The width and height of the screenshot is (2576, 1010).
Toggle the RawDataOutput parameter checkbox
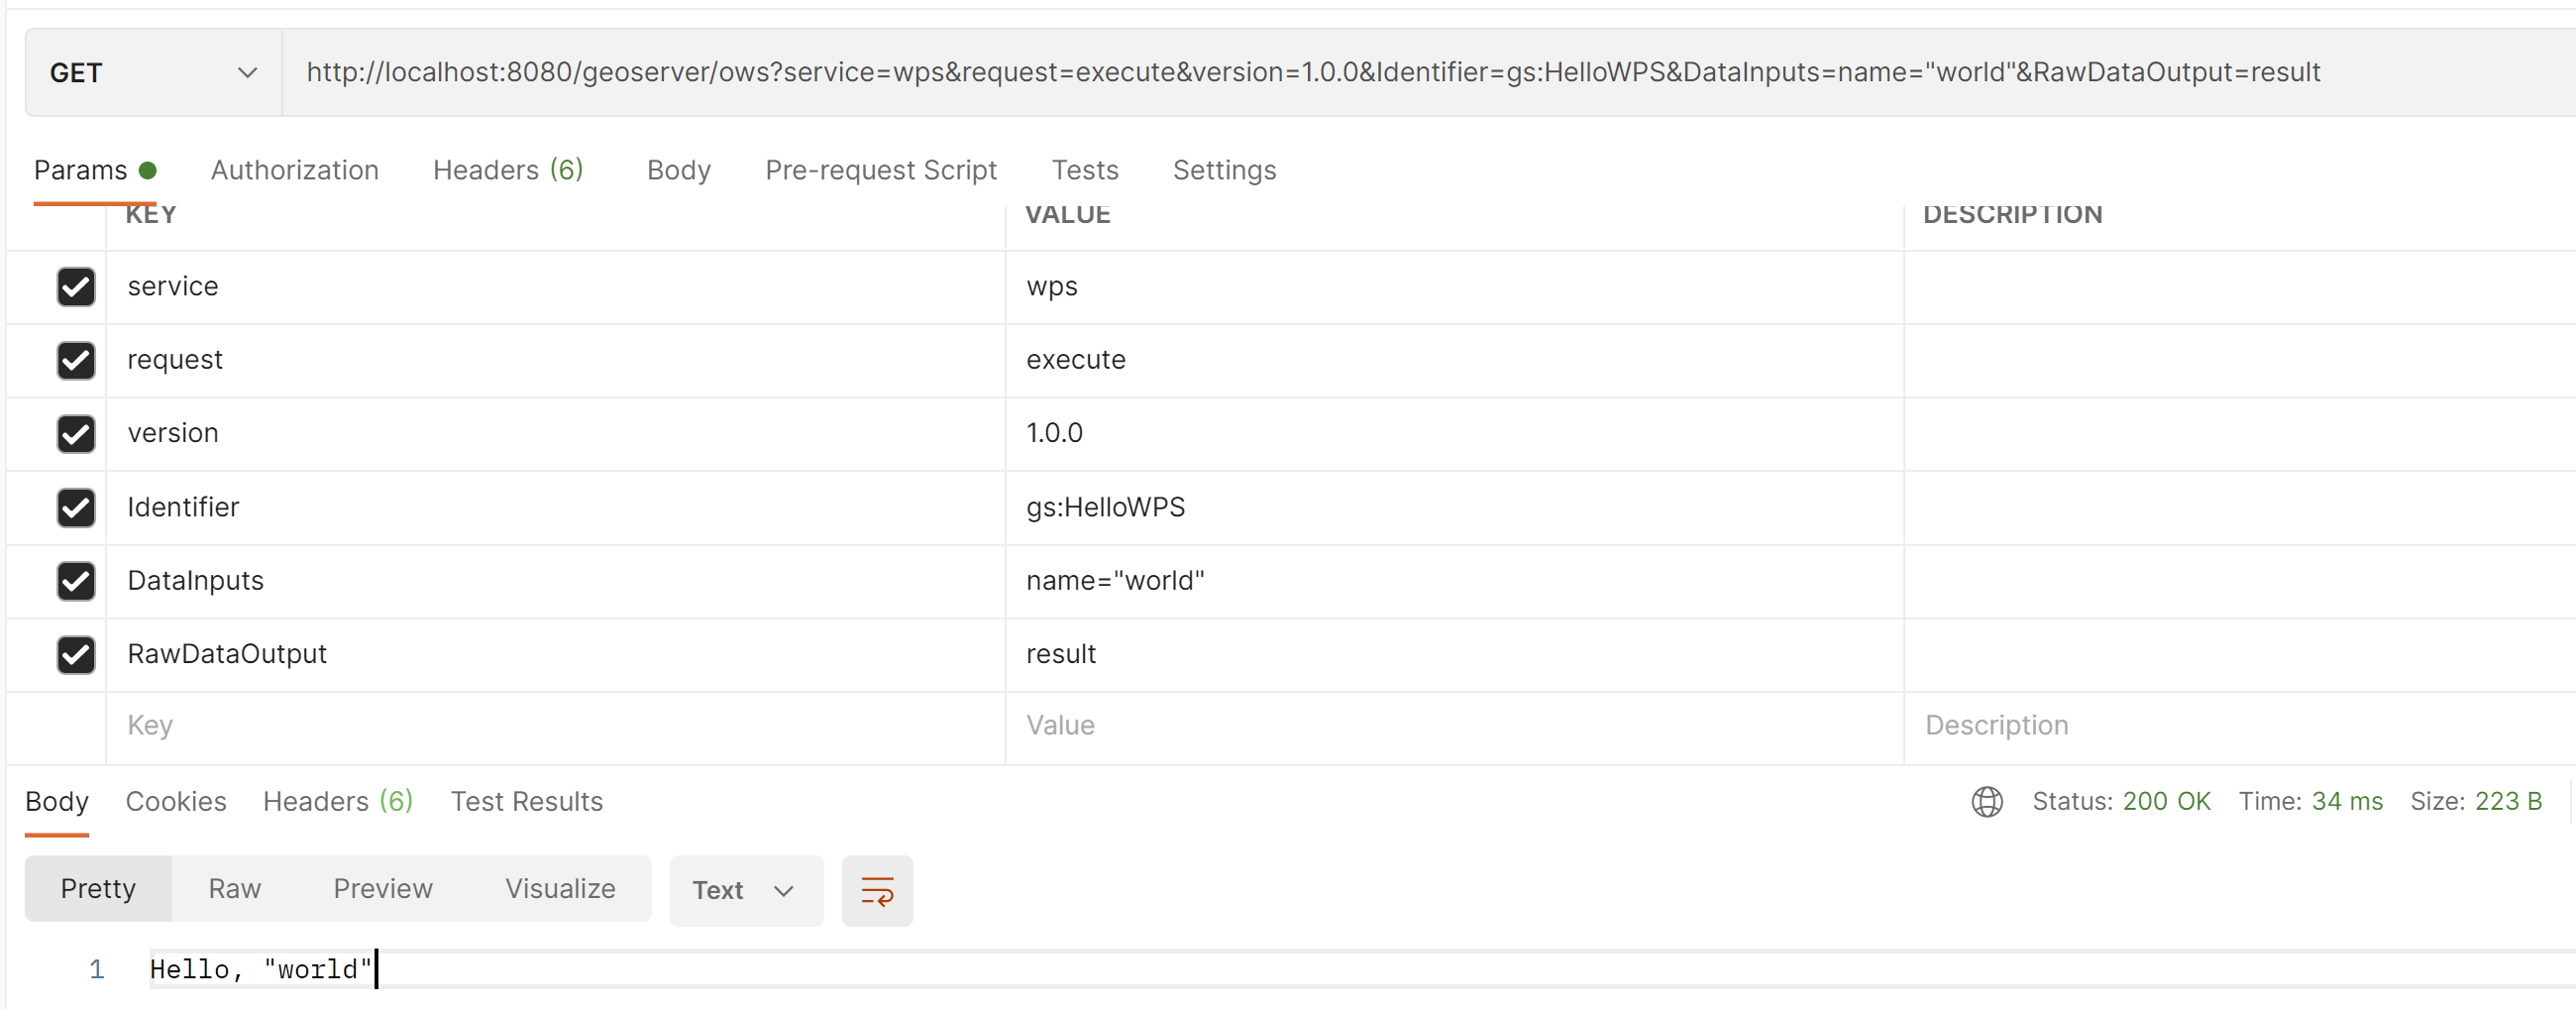[x=76, y=655]
